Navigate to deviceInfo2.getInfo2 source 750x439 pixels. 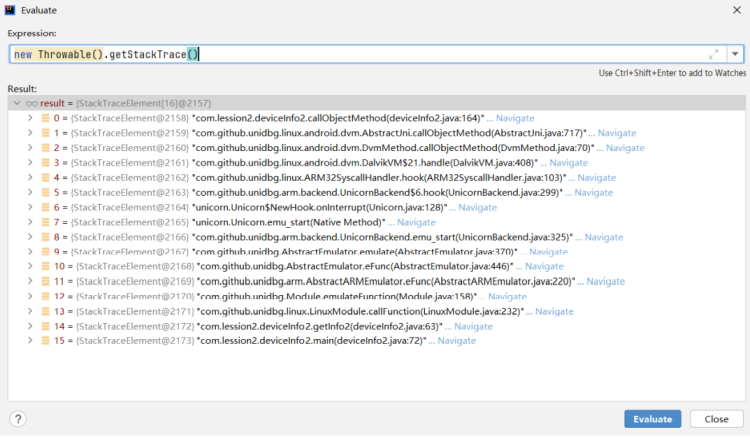coord(473,326)
